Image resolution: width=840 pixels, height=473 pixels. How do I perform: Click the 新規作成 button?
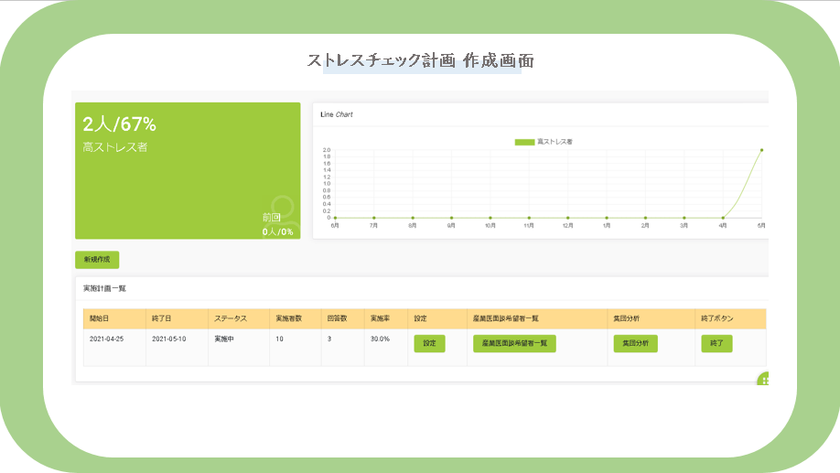click(x=97, y=260)
